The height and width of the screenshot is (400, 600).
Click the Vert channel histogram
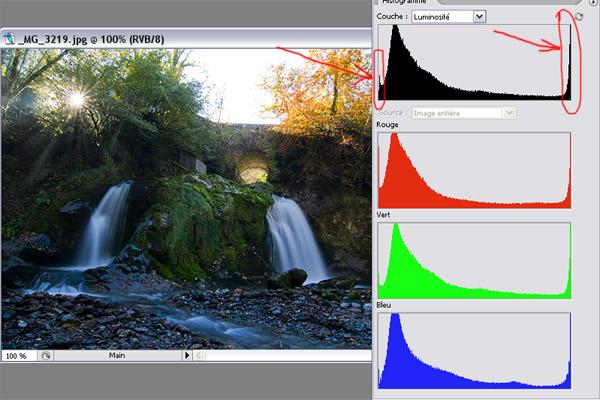pyautogui.click(x=474, y=260)
